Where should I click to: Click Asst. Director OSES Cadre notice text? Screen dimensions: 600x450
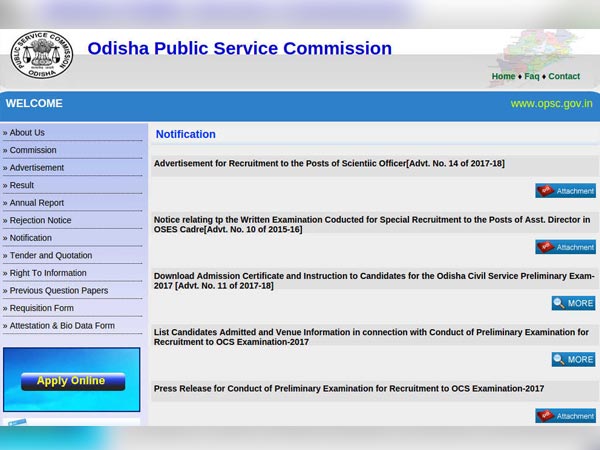[x=372, y=224]
